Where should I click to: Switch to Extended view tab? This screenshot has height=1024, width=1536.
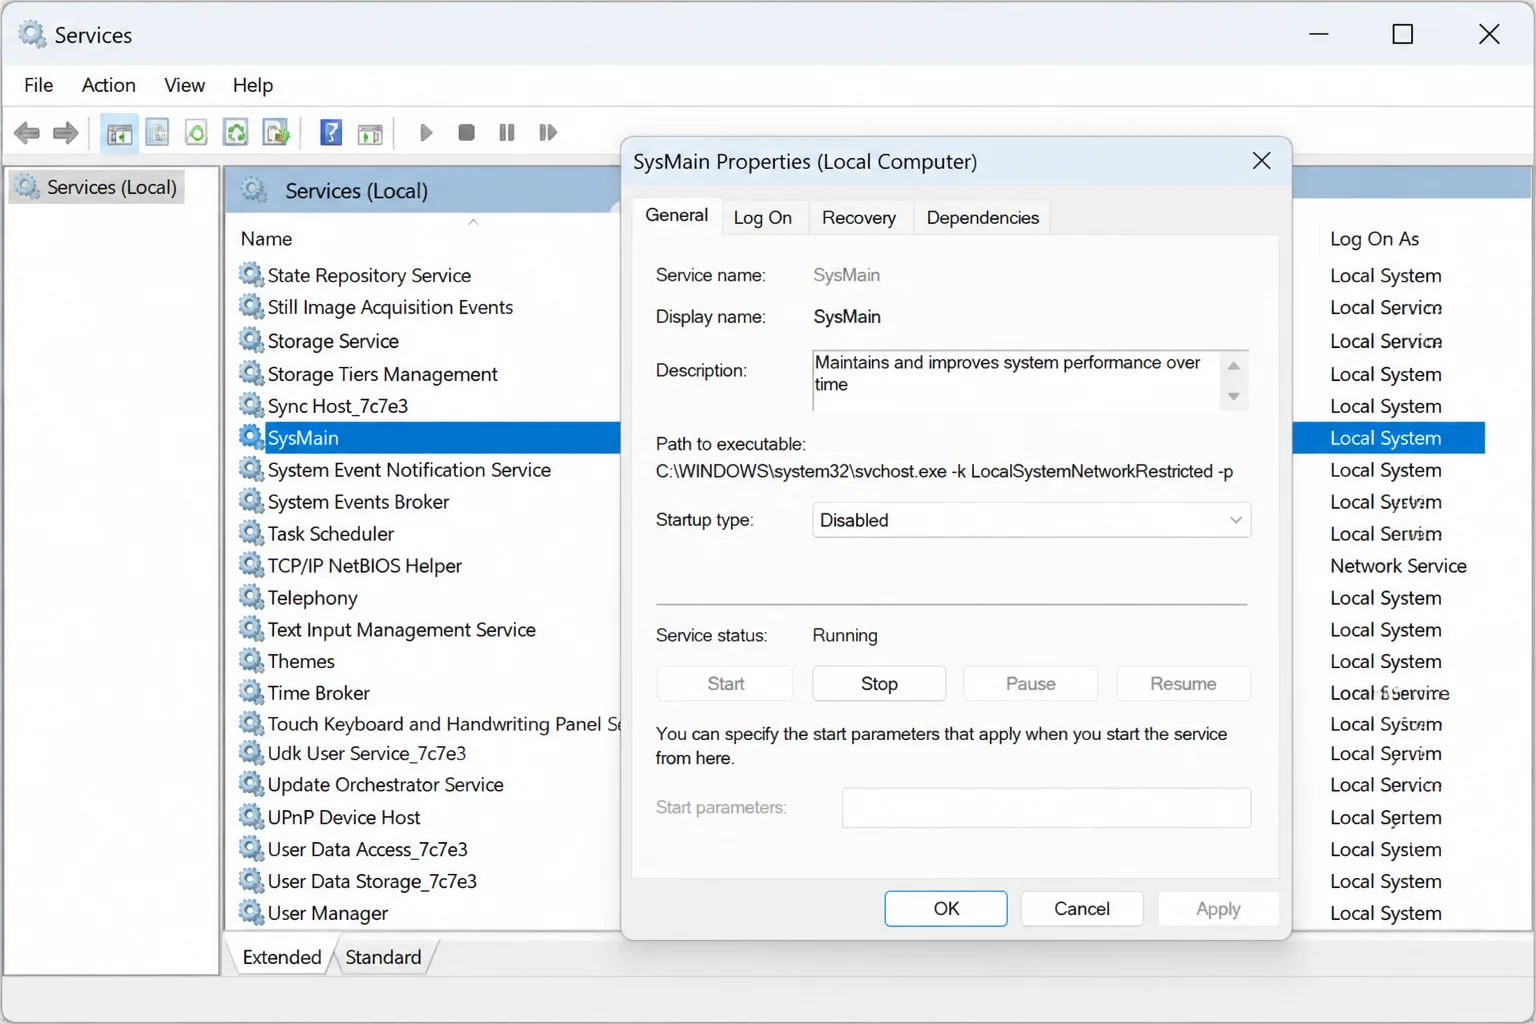[282, 957]
